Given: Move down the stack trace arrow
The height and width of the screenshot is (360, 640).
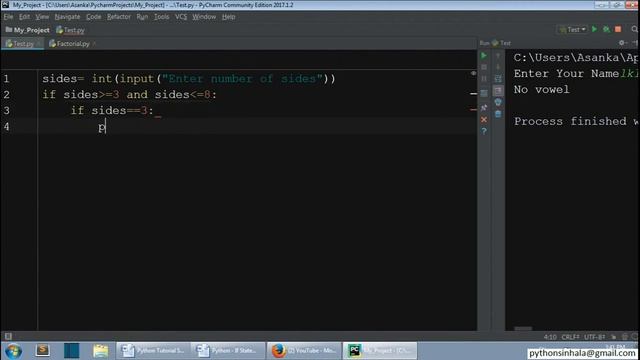Looking at the screenshot, I should [498, 67].
